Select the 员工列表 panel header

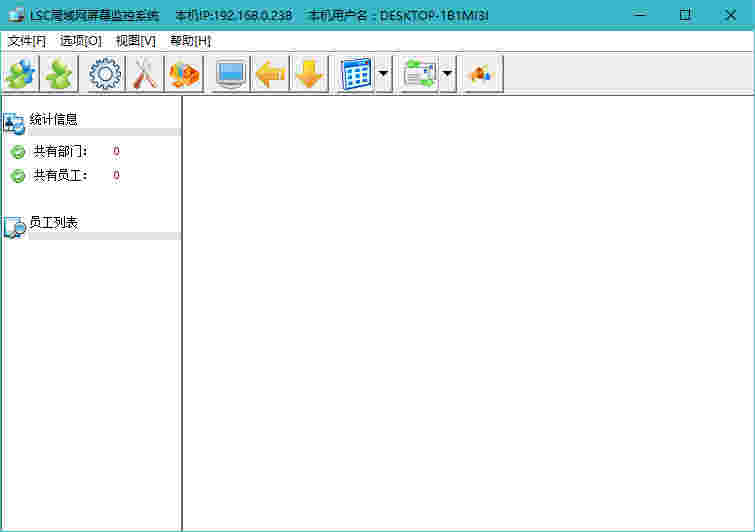[x=54, y=223]
